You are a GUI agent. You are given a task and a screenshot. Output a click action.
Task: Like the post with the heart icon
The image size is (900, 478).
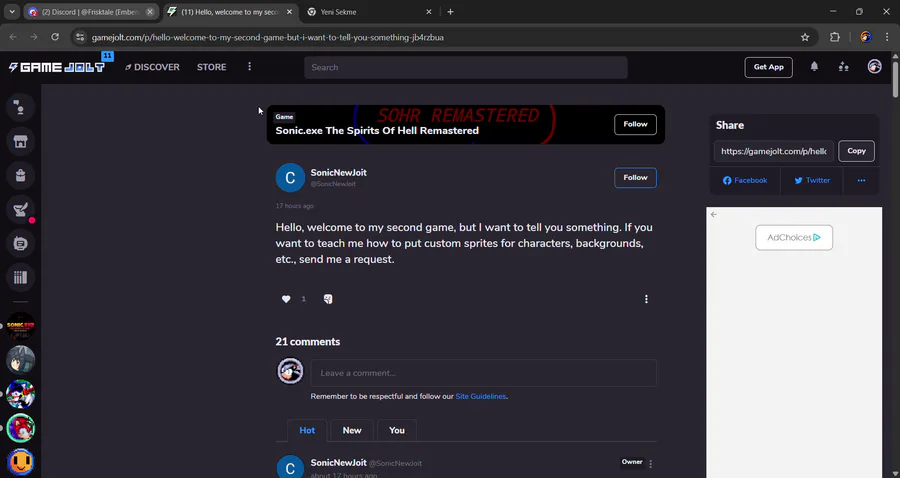click(286, 299)
